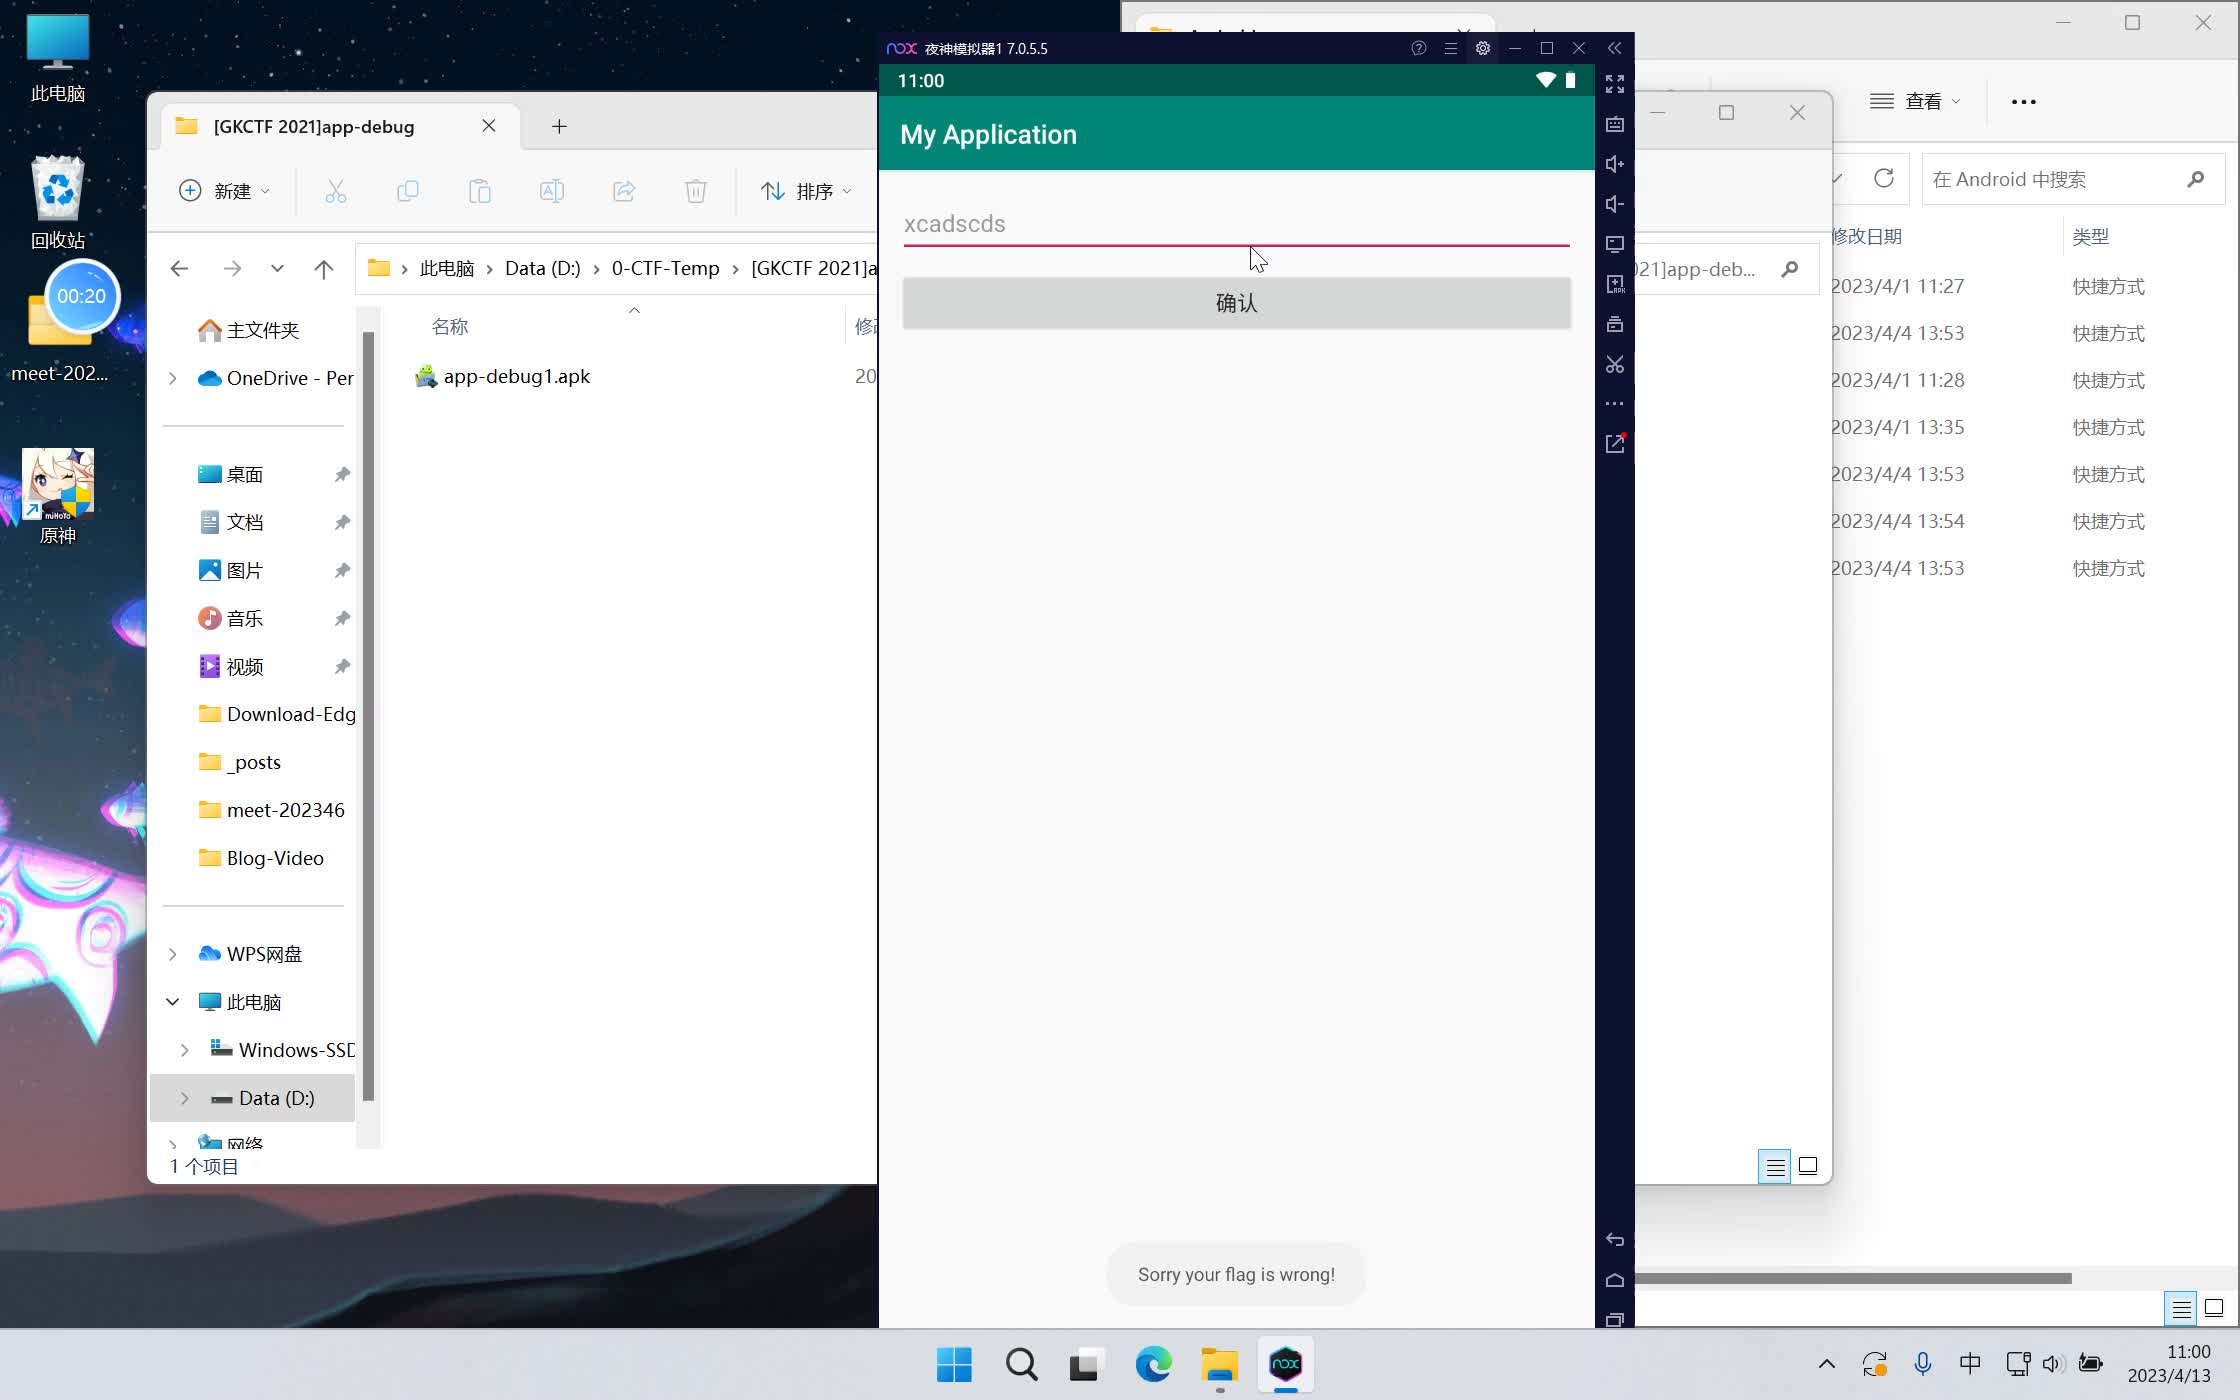Click Copy icon in Explorer toolbar
Viewport: 2240px width, 1400px height.
pyautogui.click(x=408, y=191)
